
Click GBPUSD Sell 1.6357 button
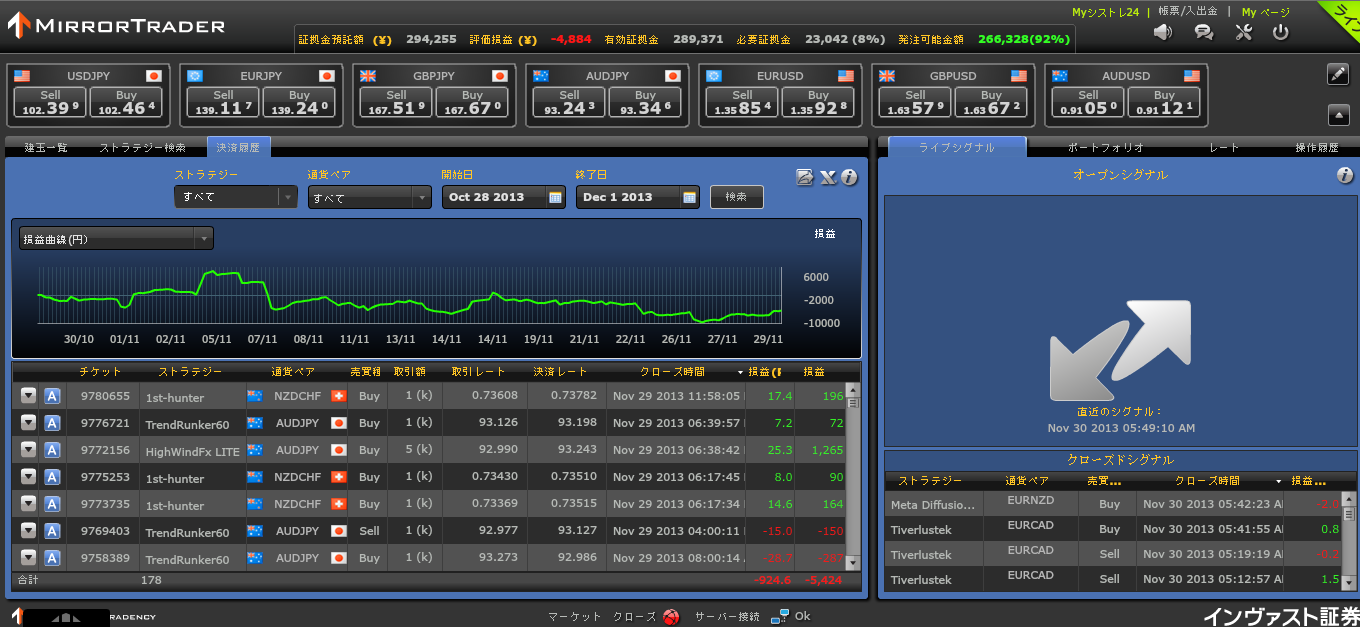point(915,103)
